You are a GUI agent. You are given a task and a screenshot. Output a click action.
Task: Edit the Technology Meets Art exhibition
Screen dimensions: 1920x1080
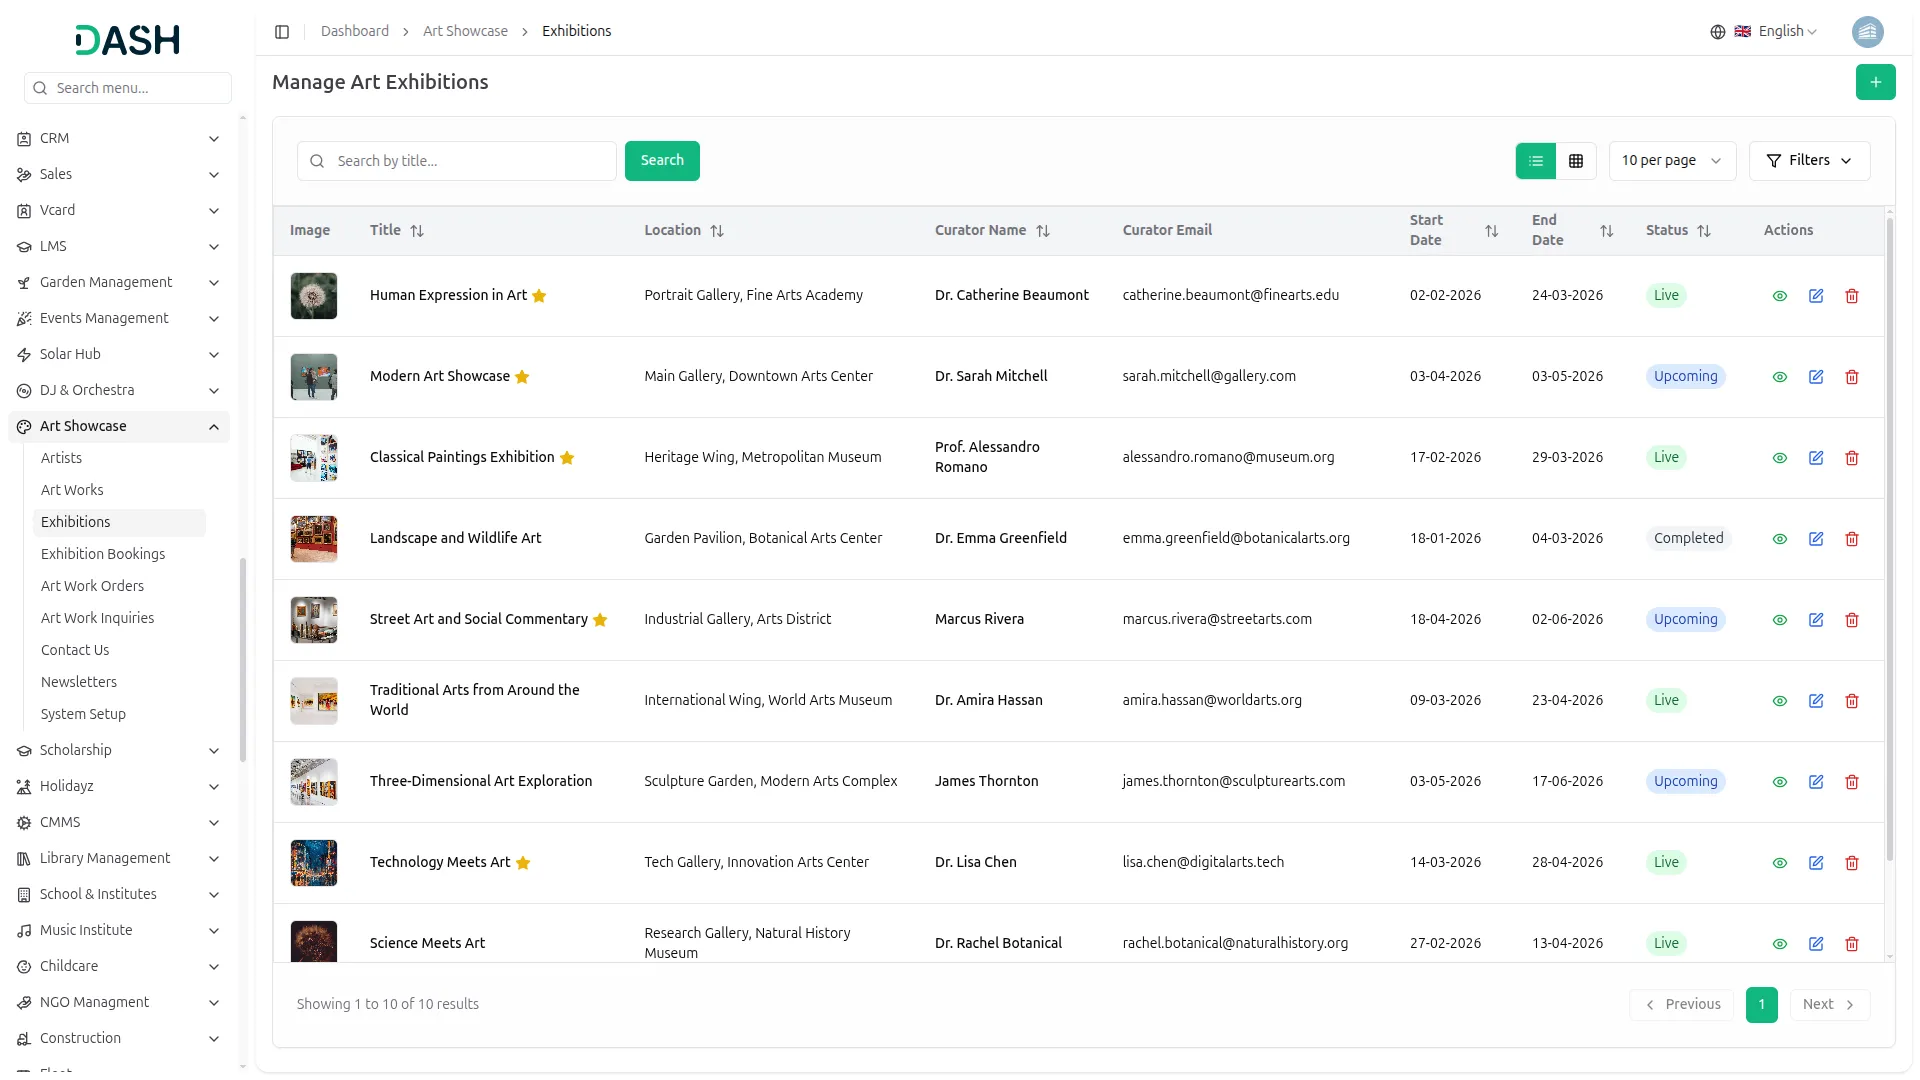(x=1815, y=863)
